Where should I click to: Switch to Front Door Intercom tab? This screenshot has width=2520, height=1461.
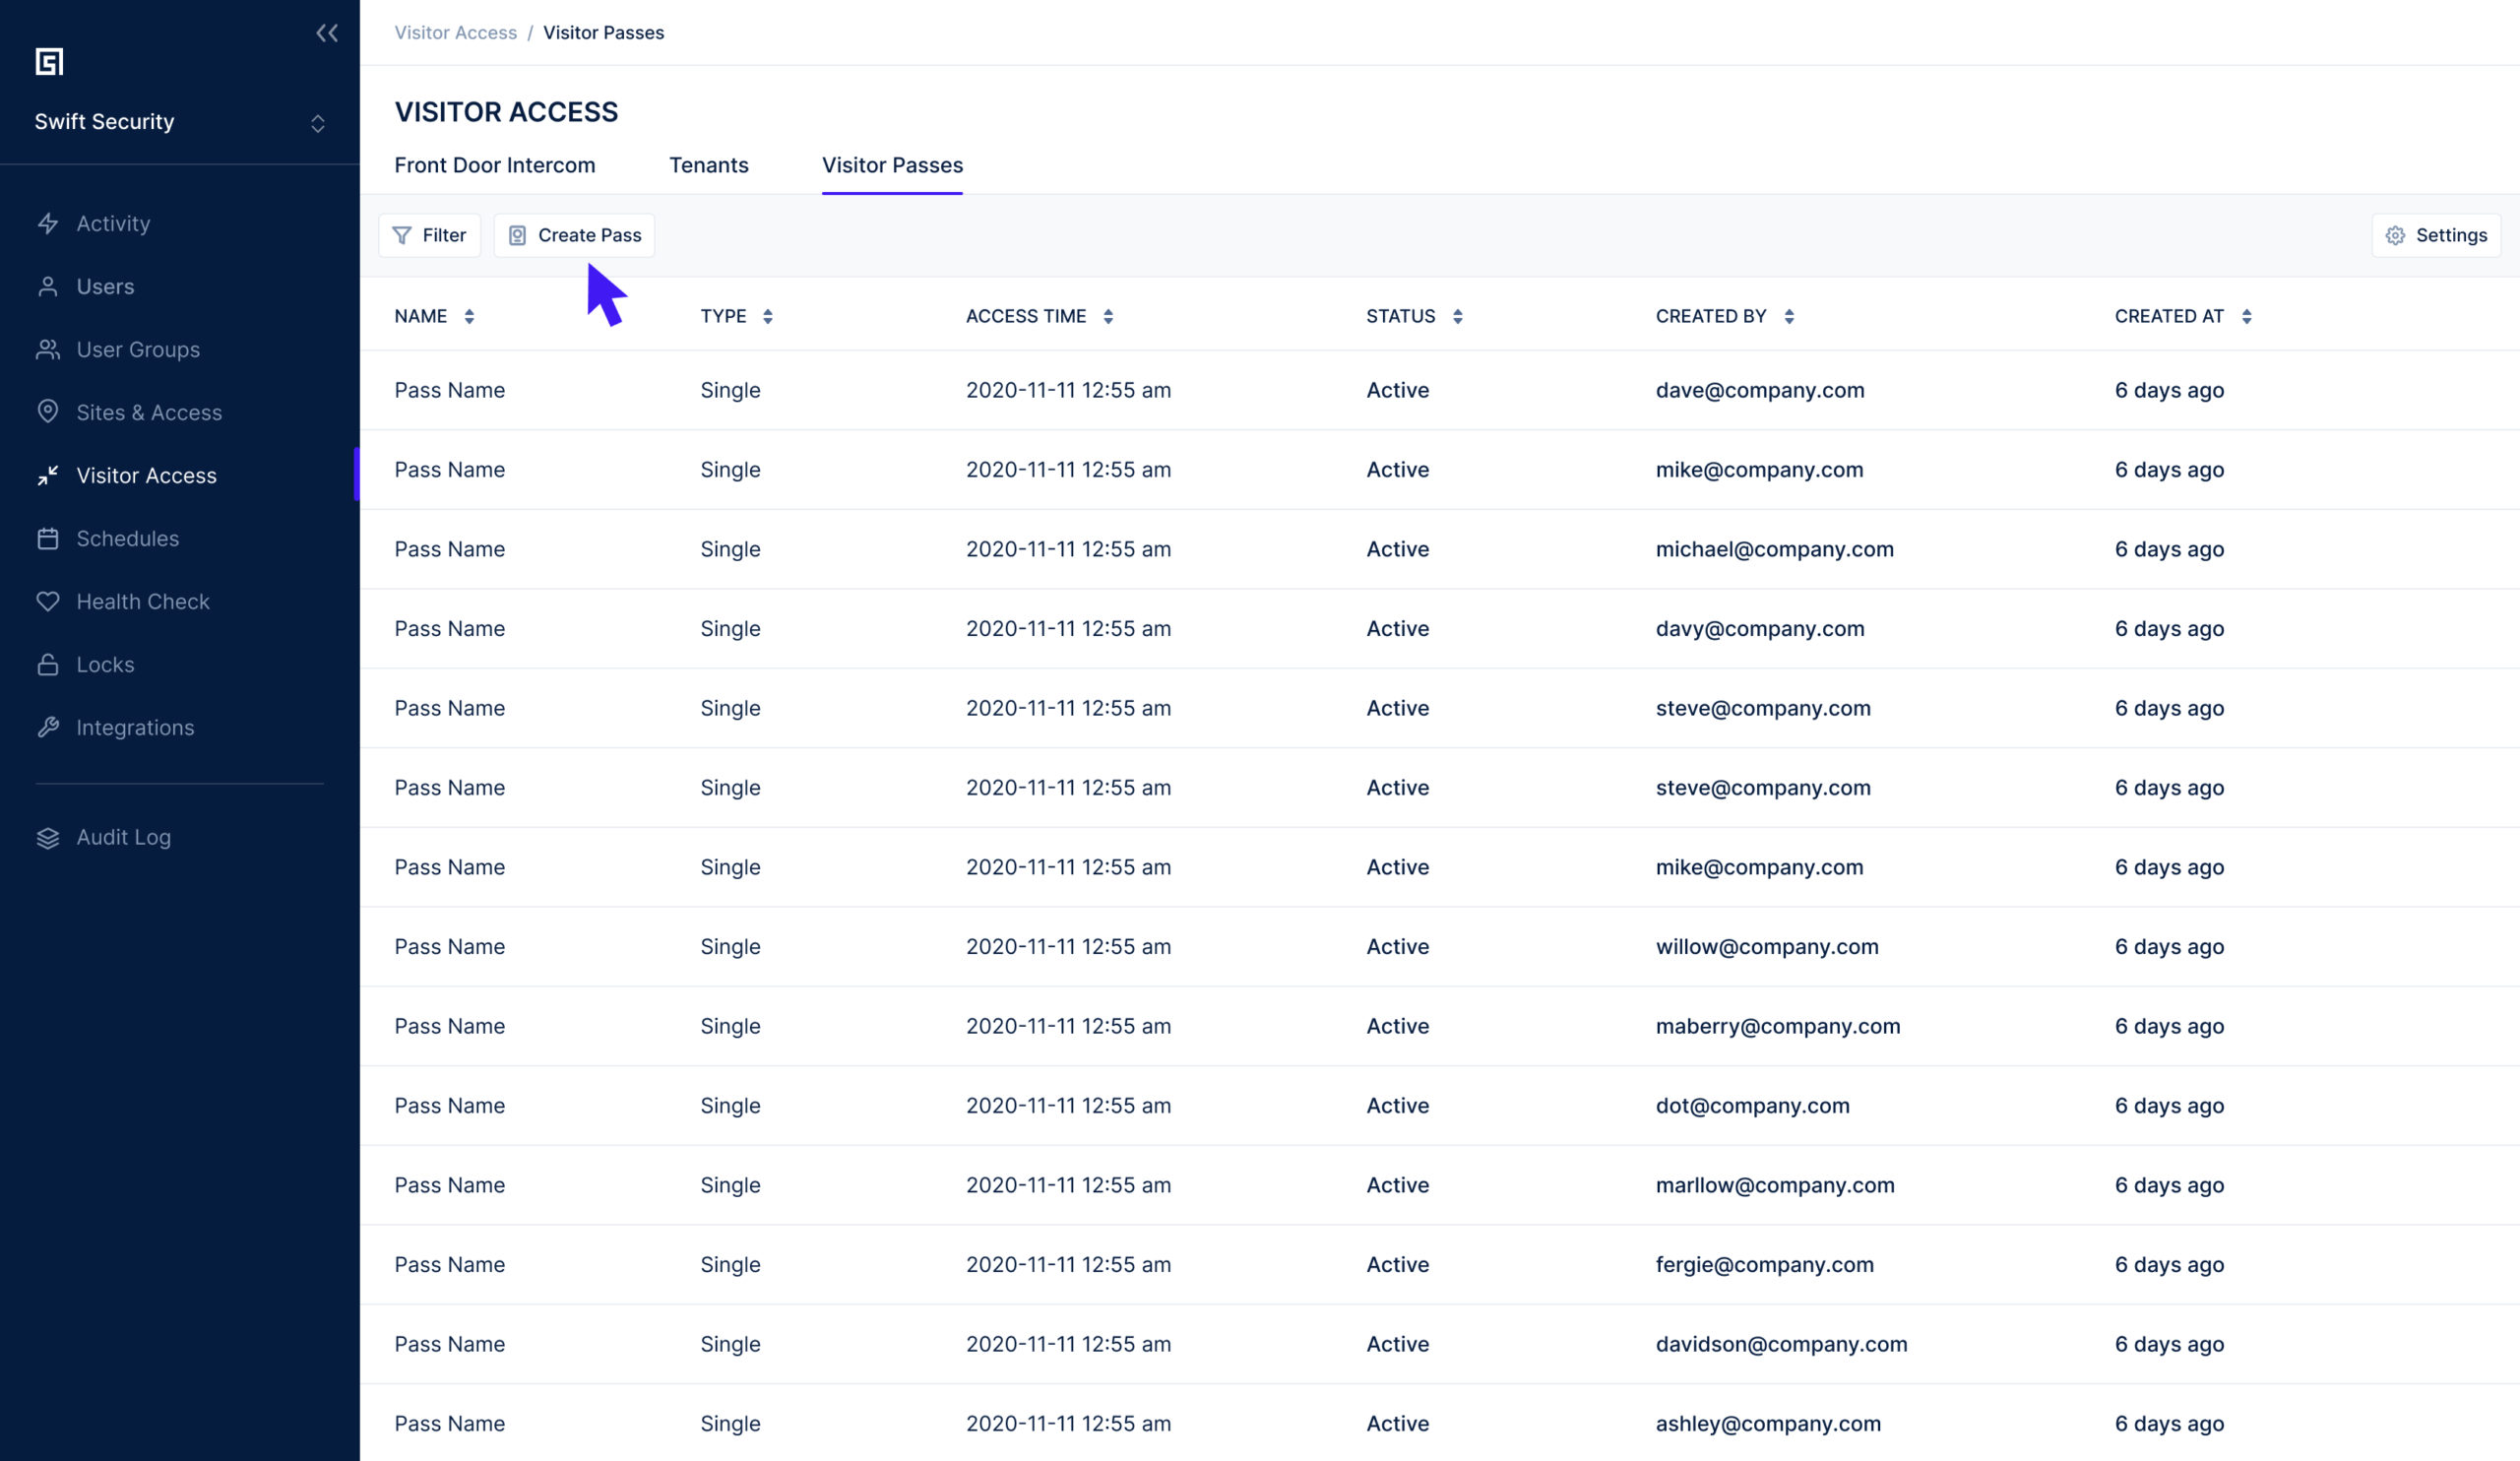[494, 166]
